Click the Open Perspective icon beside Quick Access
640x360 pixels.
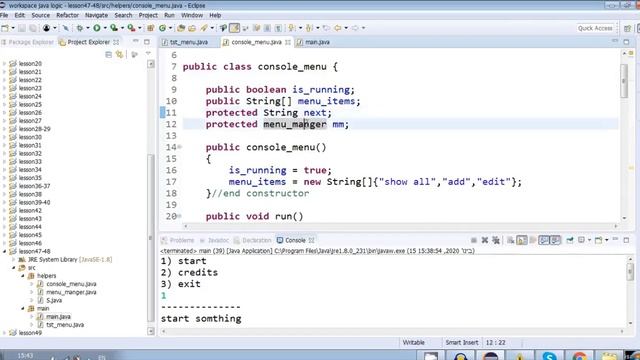coord(627,28)
